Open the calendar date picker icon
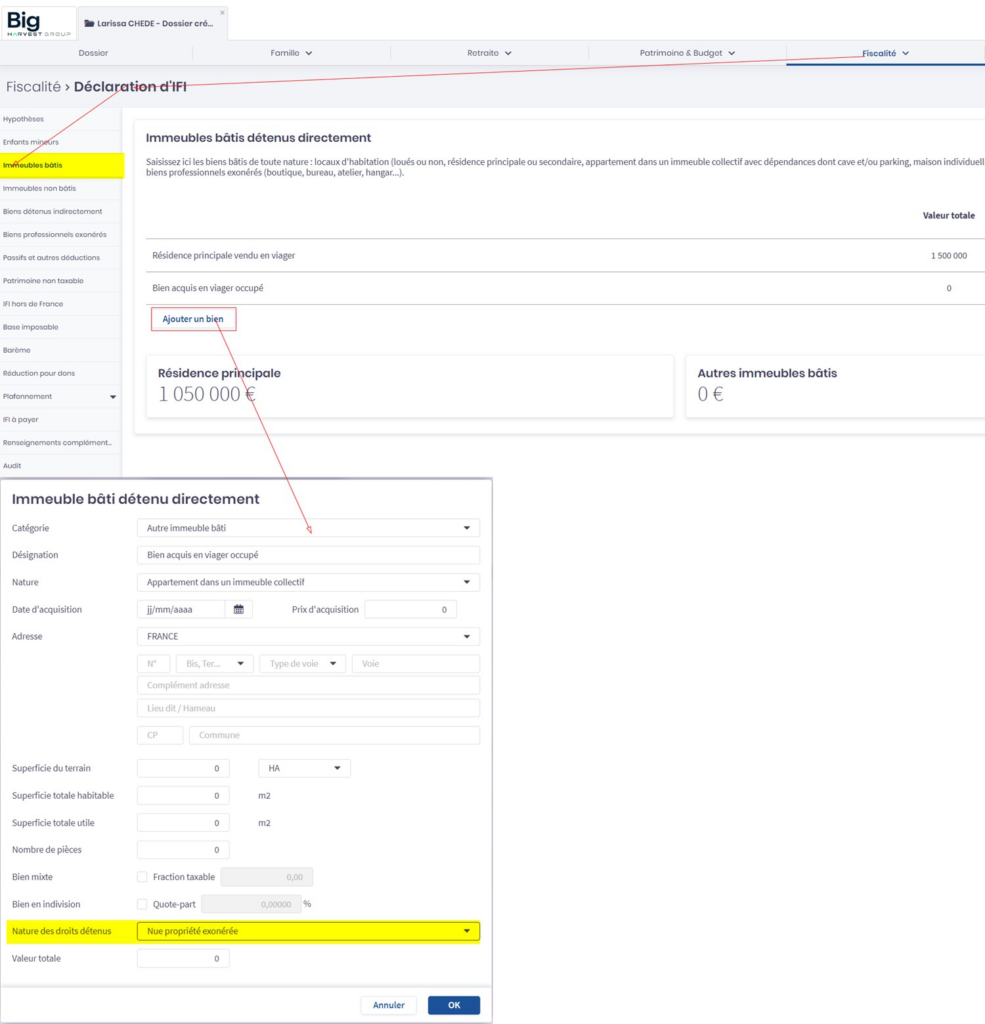985x1024 pixels. (239, 609)
